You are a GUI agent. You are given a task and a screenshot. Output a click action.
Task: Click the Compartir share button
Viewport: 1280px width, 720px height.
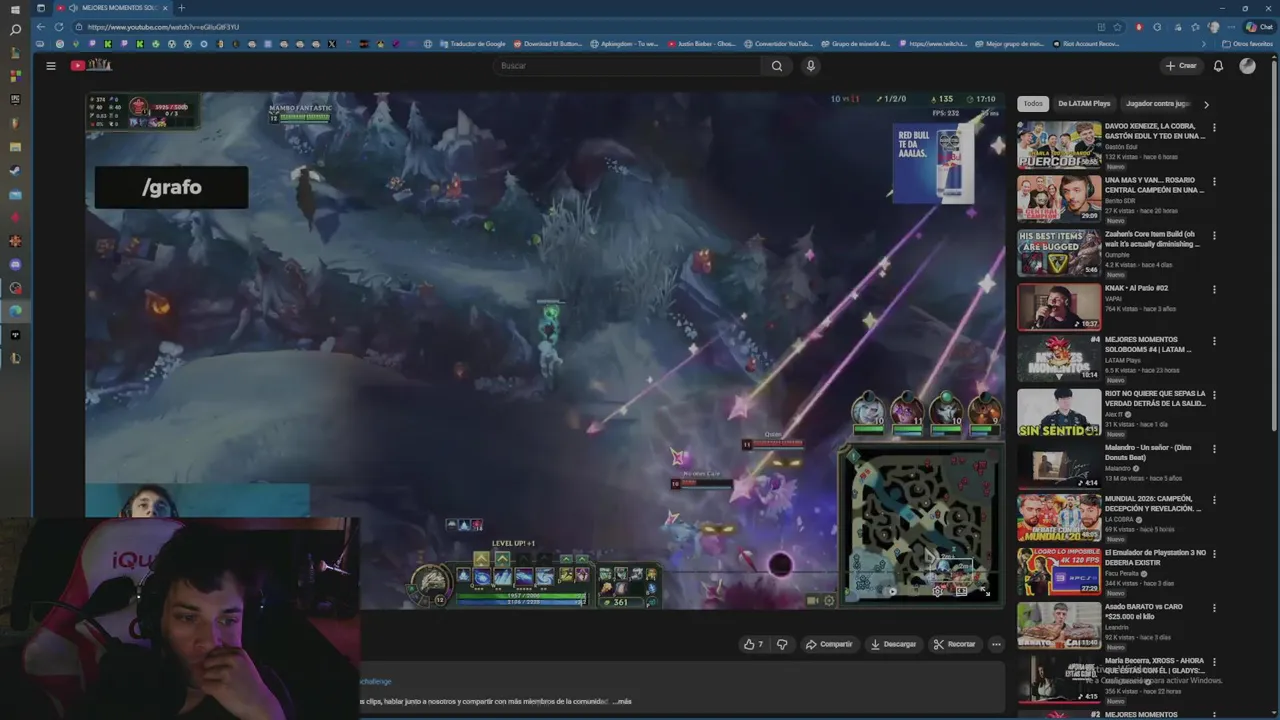(829, 644)
